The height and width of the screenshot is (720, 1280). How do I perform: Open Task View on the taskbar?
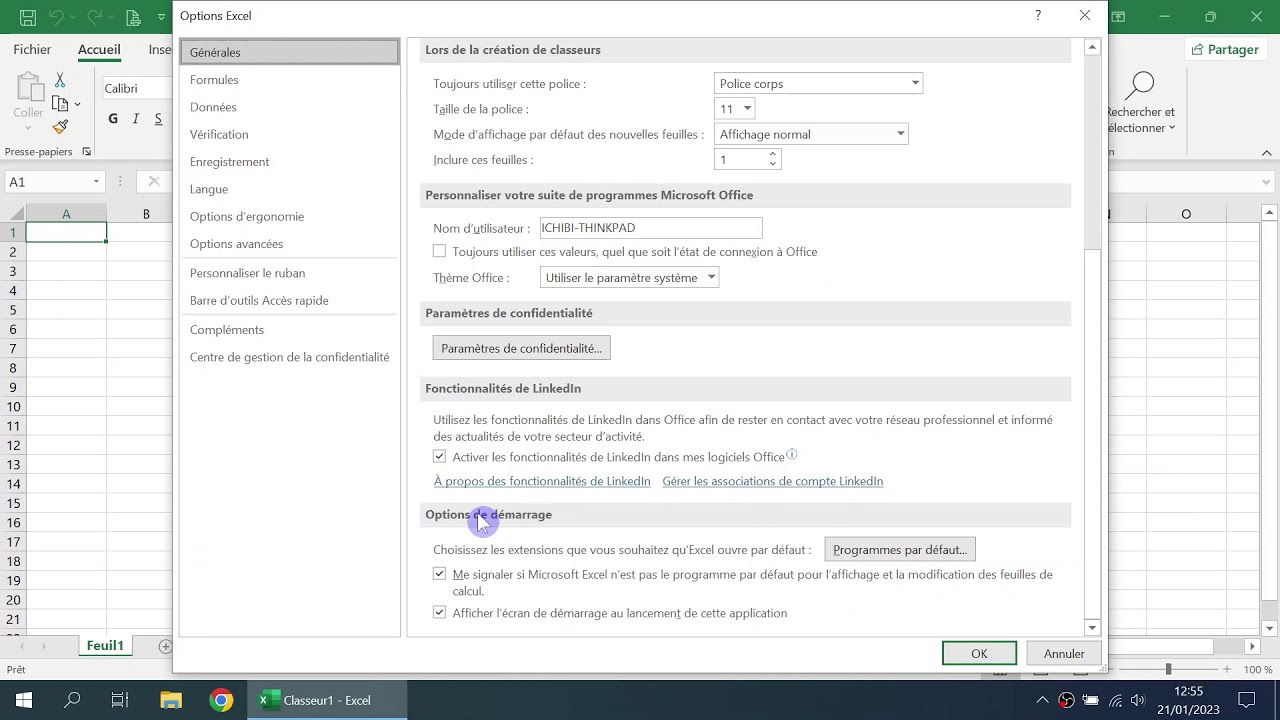[120, 700]
